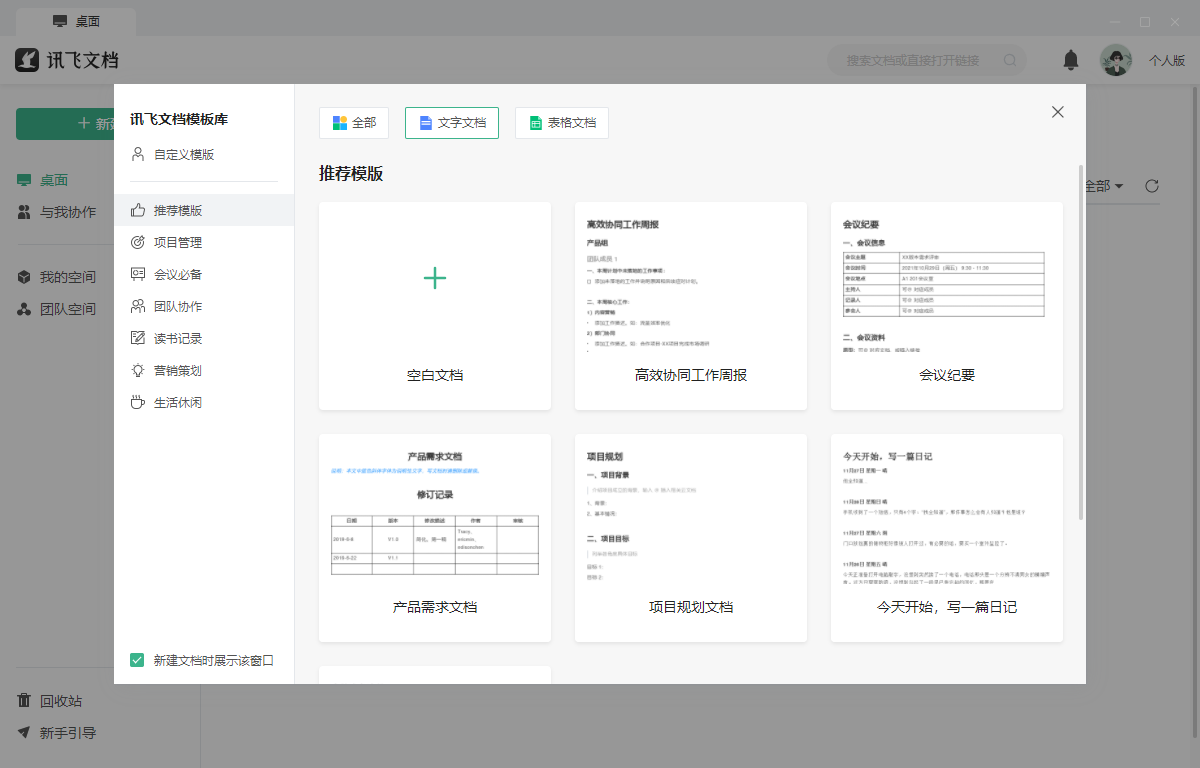Create a 空白文档 blank document
The image size is (1200, 768).
[435, 305]
